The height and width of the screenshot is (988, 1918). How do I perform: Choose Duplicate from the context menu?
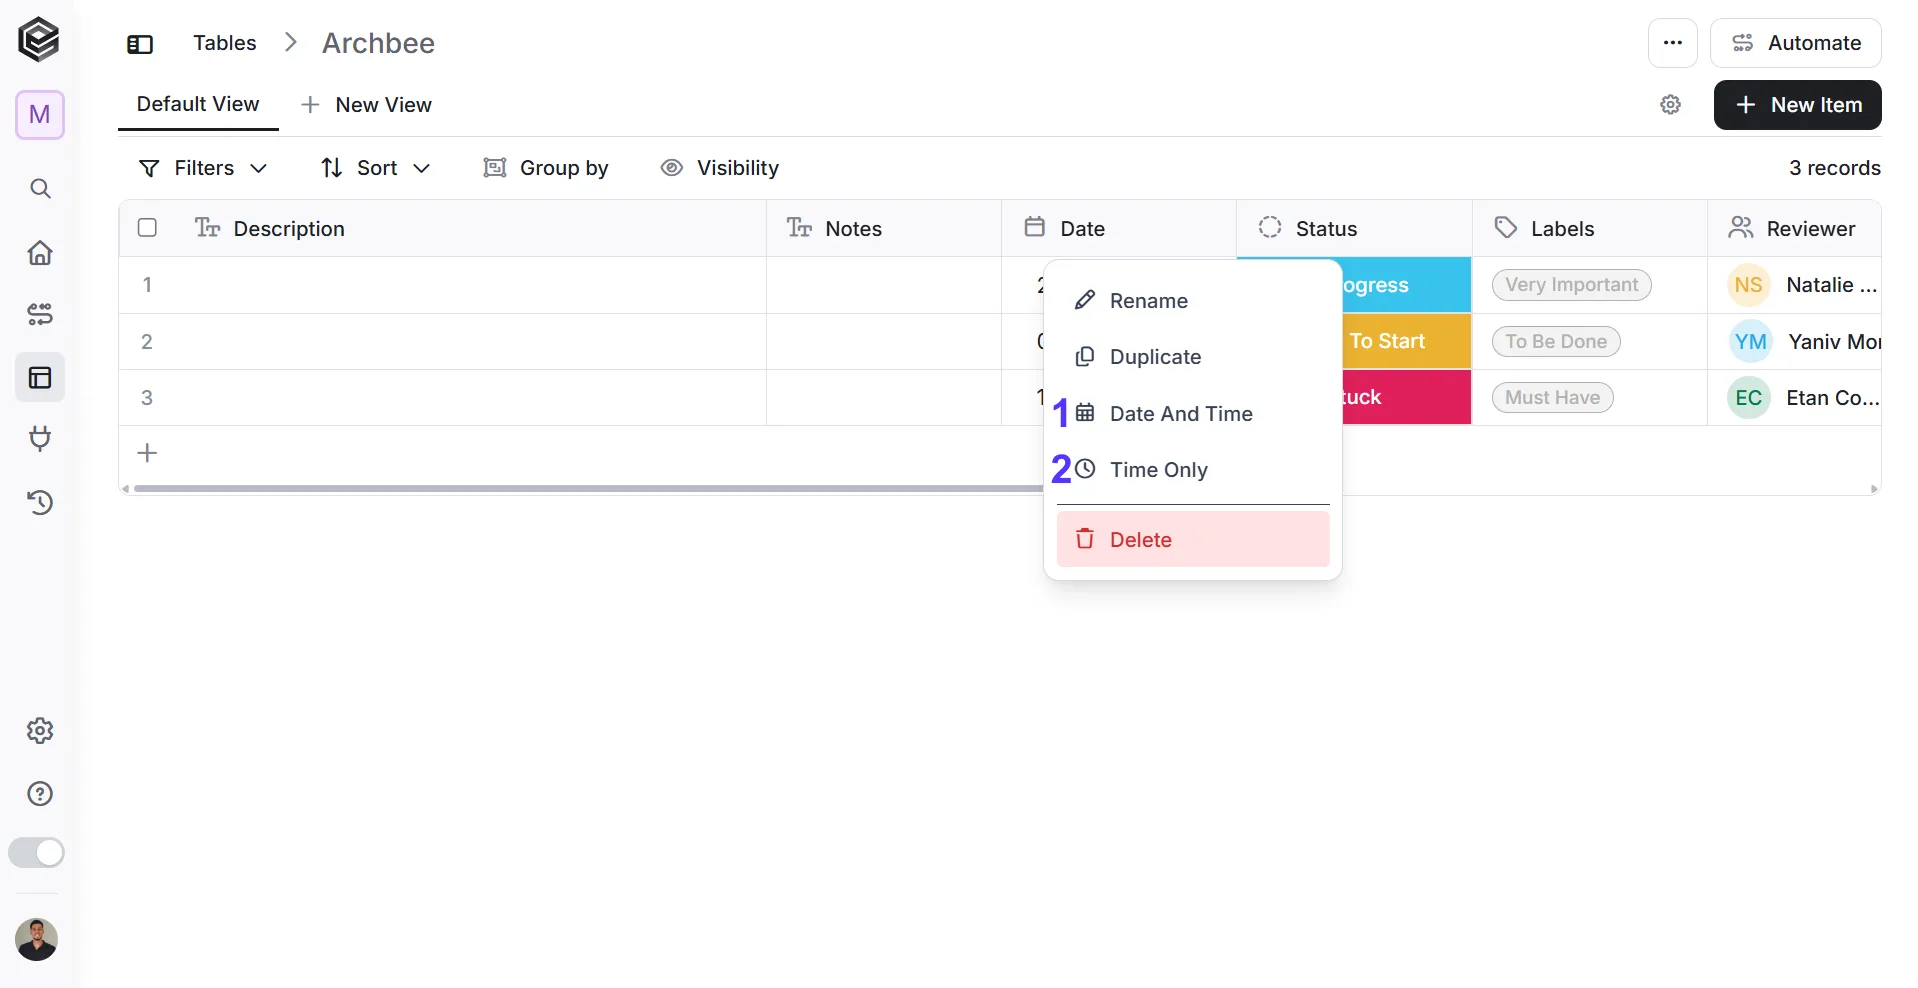point(1192,357)
